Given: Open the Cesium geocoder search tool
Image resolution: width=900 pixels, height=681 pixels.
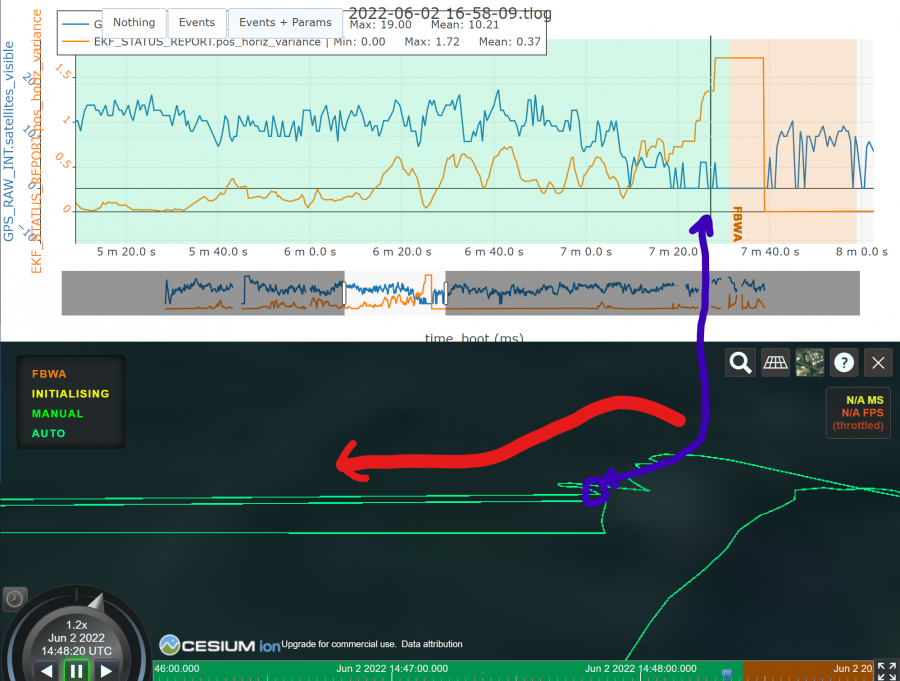Looking at the screenshot, I should click(x=740, y=362).
